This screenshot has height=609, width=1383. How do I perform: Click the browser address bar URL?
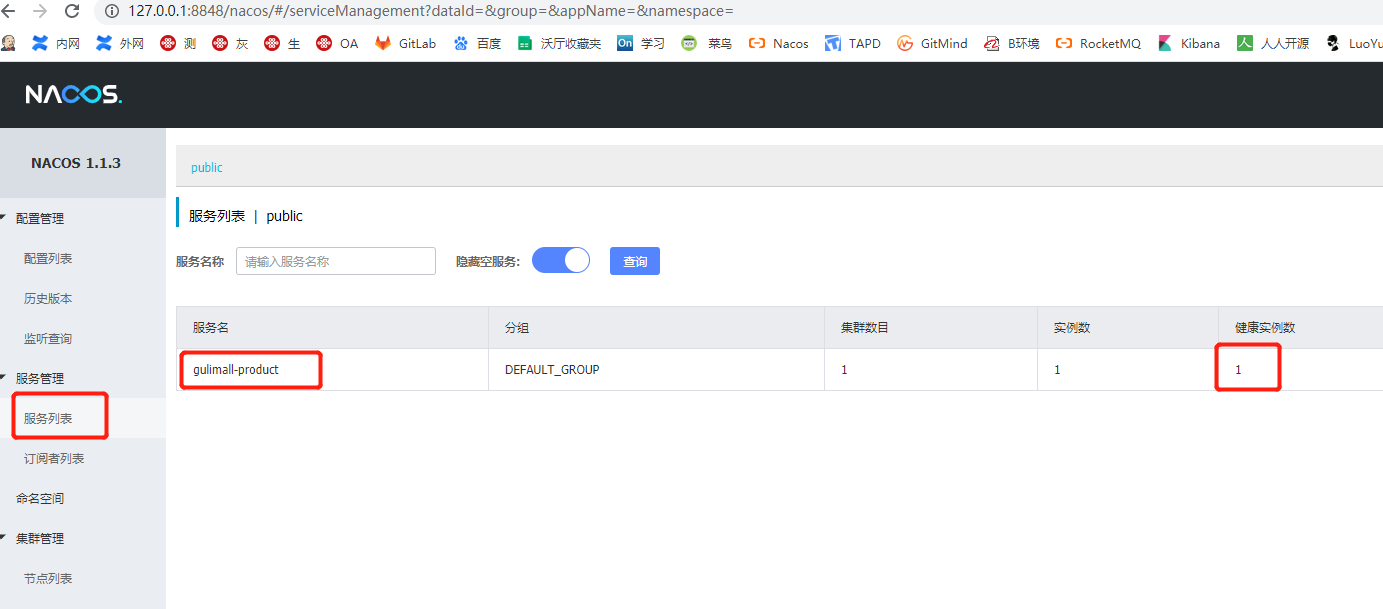point(431,11)
